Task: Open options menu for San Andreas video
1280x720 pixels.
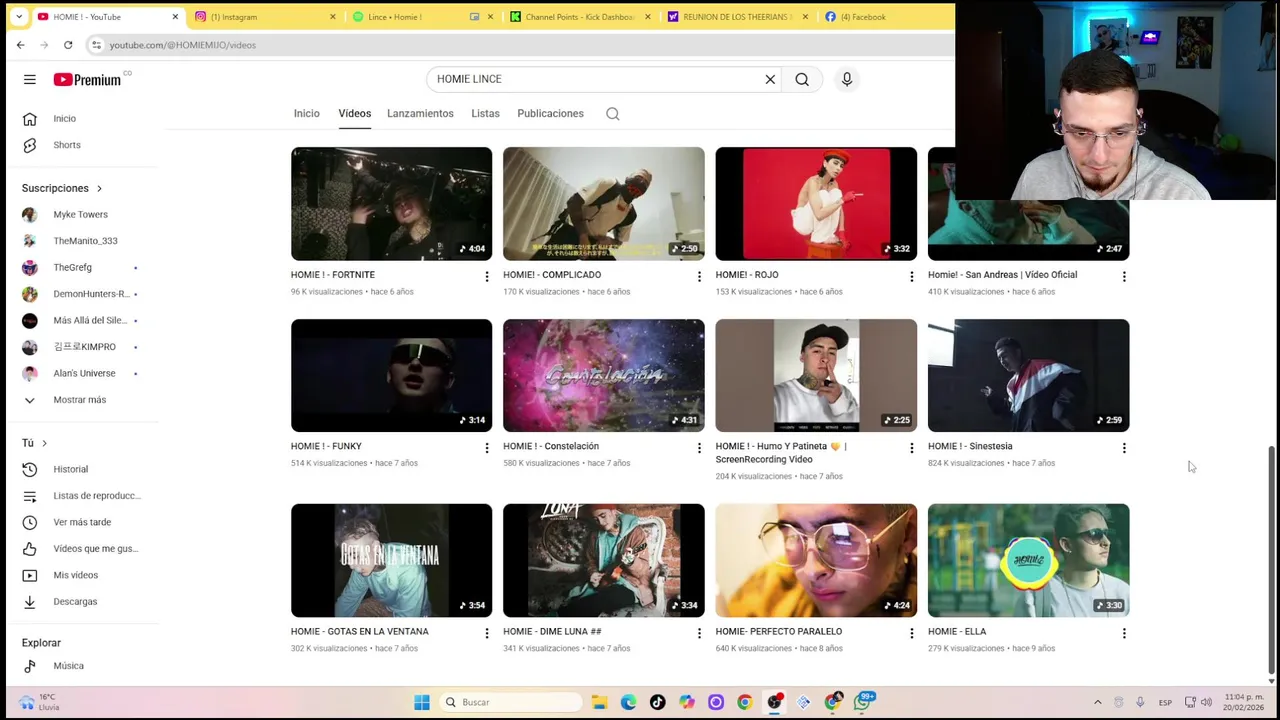Action: click(x=1124, y=276)
